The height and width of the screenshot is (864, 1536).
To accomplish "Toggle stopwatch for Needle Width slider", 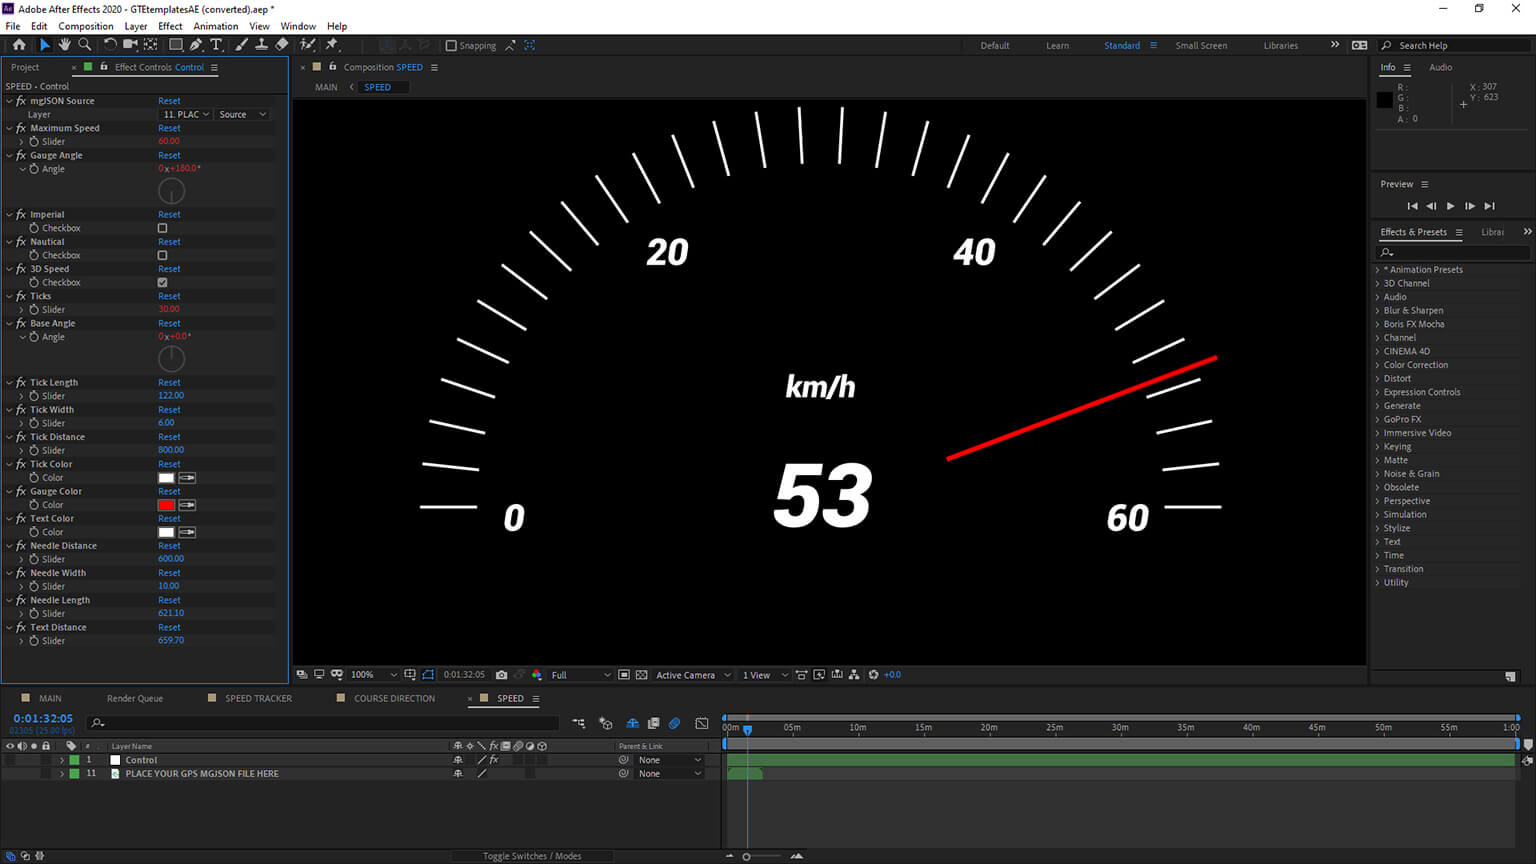I will coord(34,586).
